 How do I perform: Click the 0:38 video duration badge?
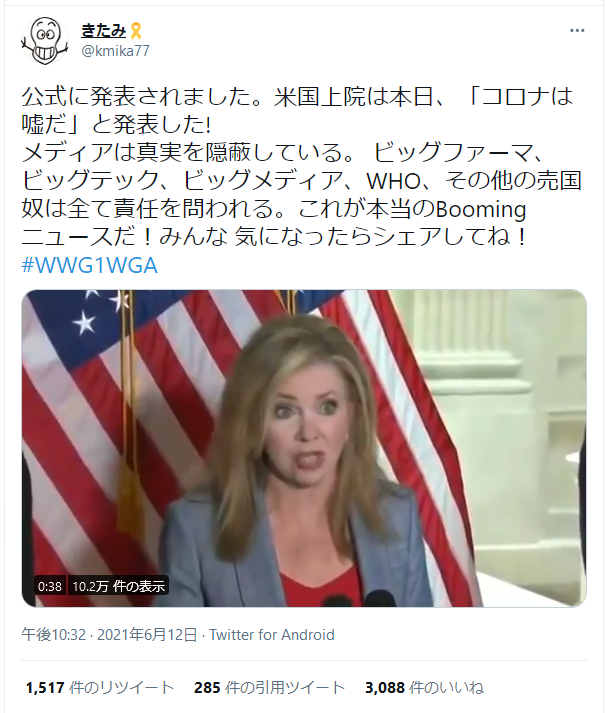tap(50, 587)
